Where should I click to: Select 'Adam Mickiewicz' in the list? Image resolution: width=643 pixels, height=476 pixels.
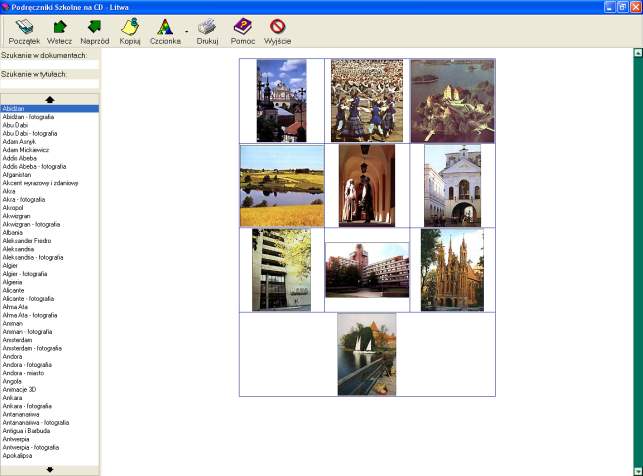(x=25, y=150)
